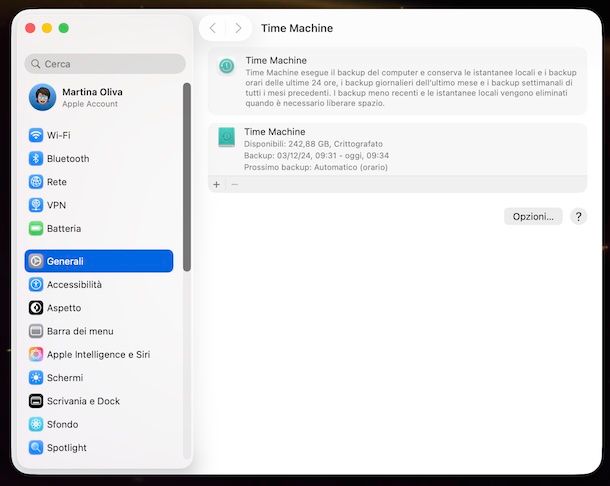610x486 pixels.
Task: Close the window with red button
Action: point(30,28)
